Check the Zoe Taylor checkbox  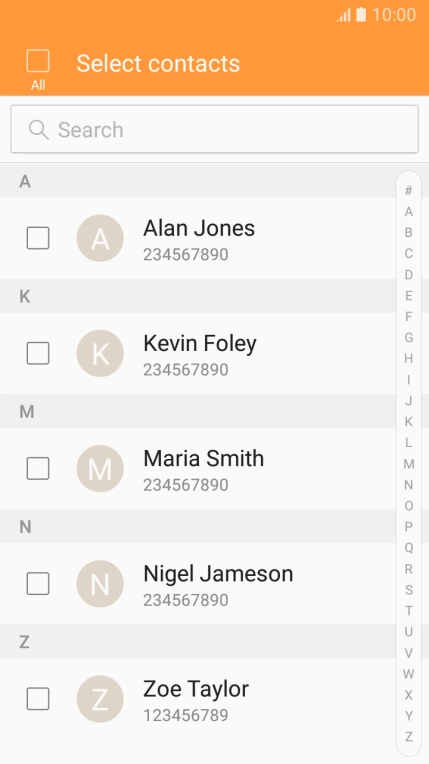coord(38,699)
